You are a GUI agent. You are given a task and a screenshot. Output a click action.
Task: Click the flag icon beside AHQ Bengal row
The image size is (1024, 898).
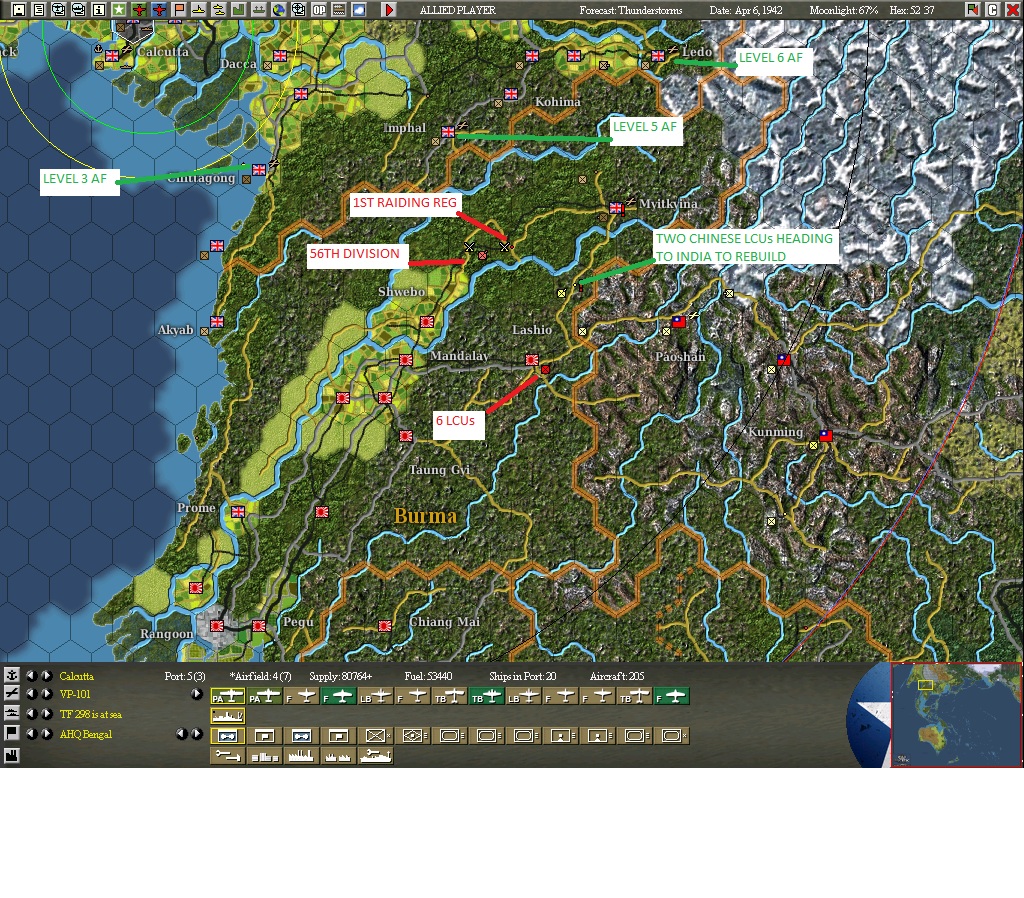(12, 733)
